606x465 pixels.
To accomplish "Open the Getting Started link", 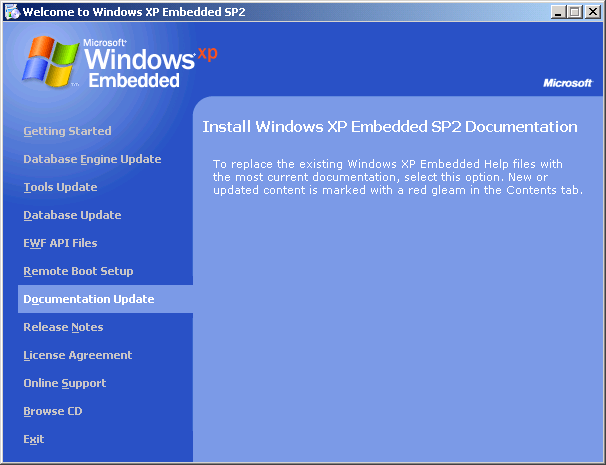I will tap(67, 131).
